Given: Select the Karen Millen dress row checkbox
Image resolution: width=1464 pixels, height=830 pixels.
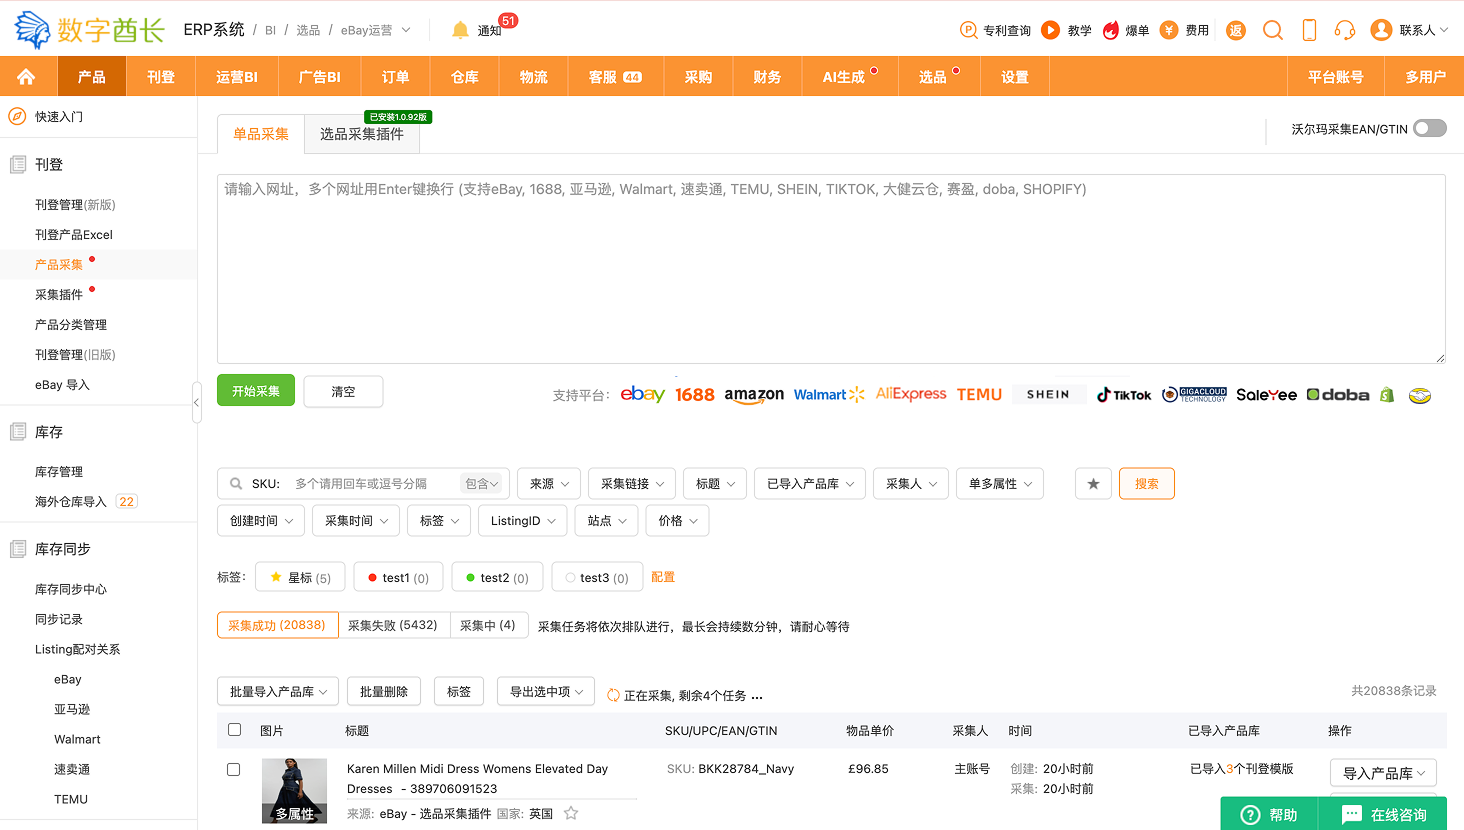Looking at the screenshot, I should pyautogui.click(x=234, y=769).
